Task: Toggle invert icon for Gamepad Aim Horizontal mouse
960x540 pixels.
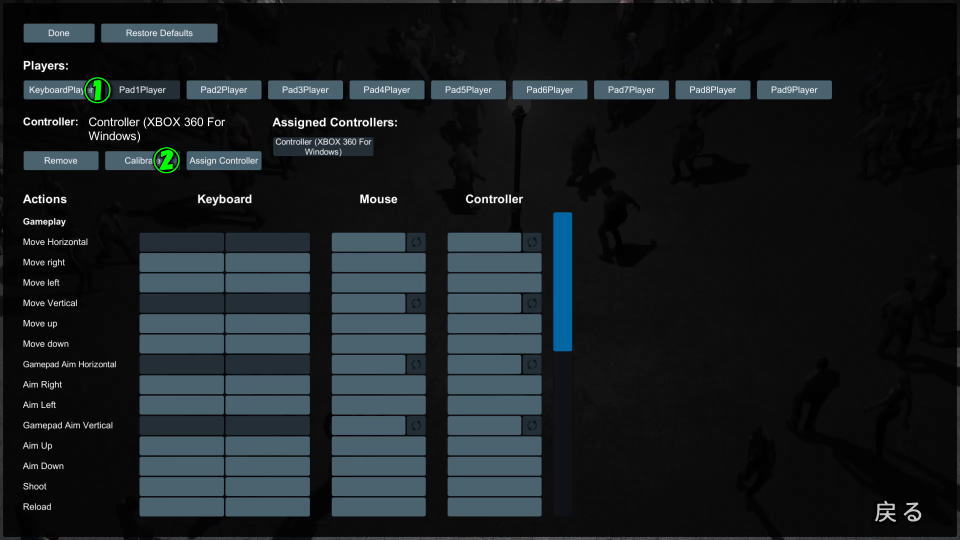Action: (416, 364)
